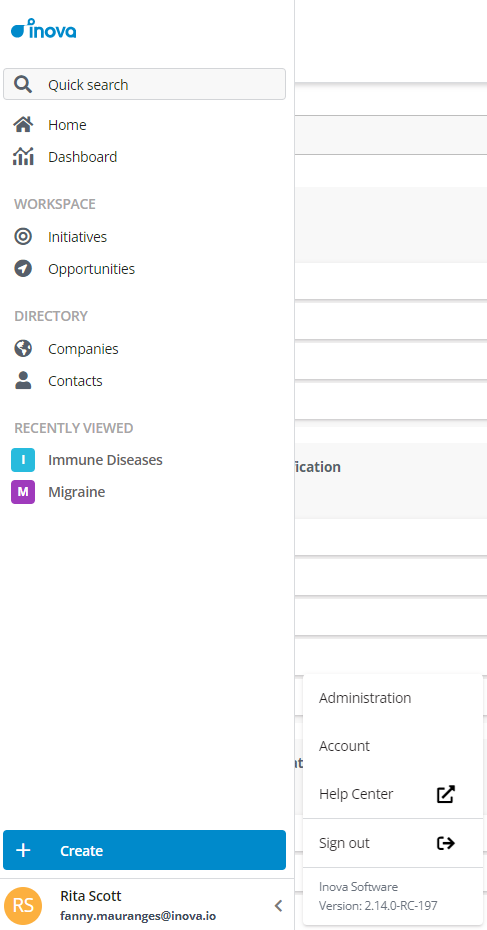Click the Help Center external link icon
Viewport: 487px width, 930px height.
point(445,794)
